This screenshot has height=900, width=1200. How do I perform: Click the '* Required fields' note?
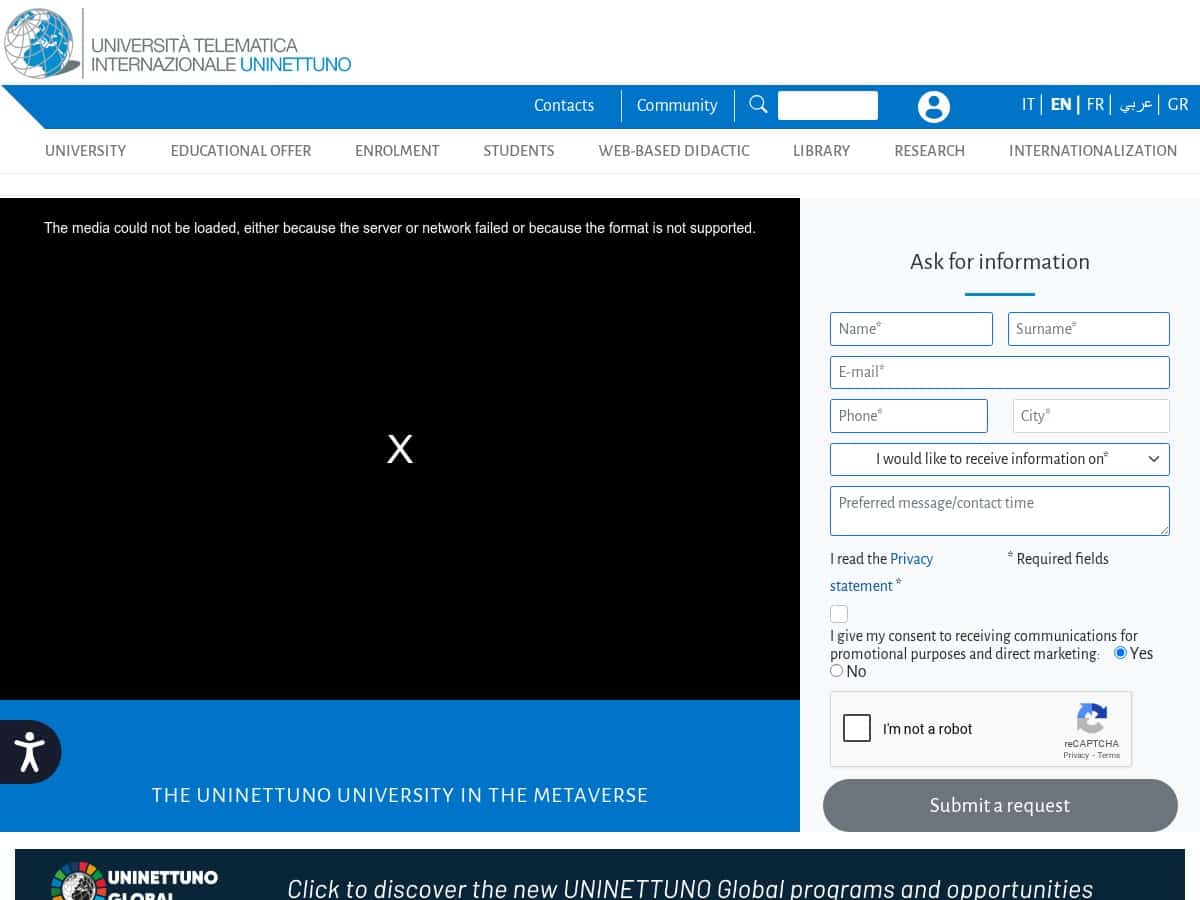coord(1058,559)
